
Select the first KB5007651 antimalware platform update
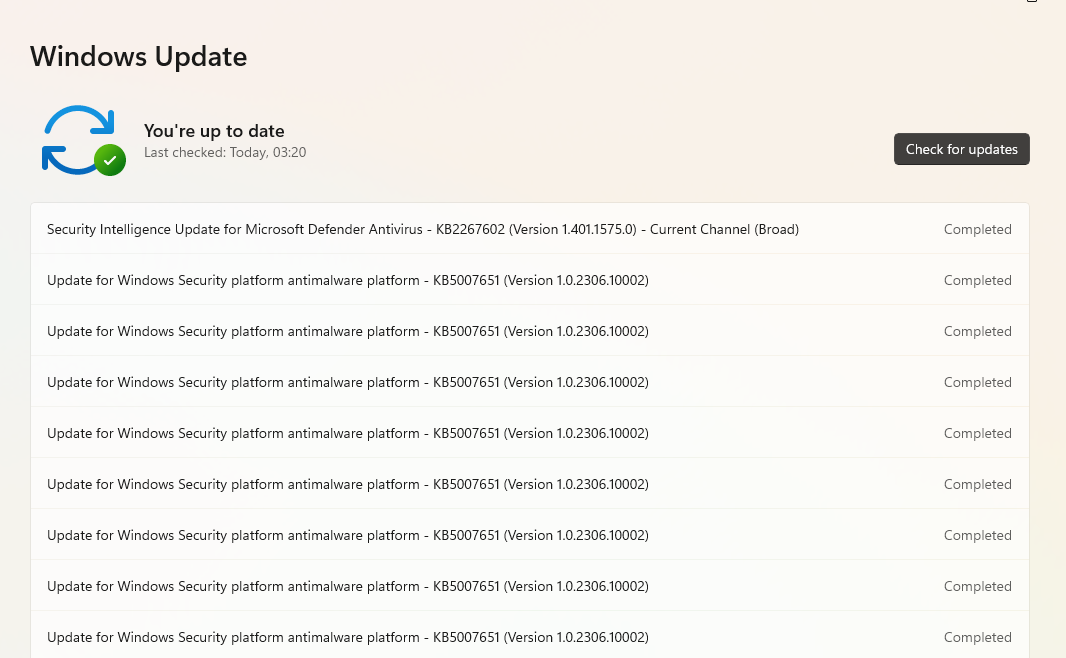[347, 281]
